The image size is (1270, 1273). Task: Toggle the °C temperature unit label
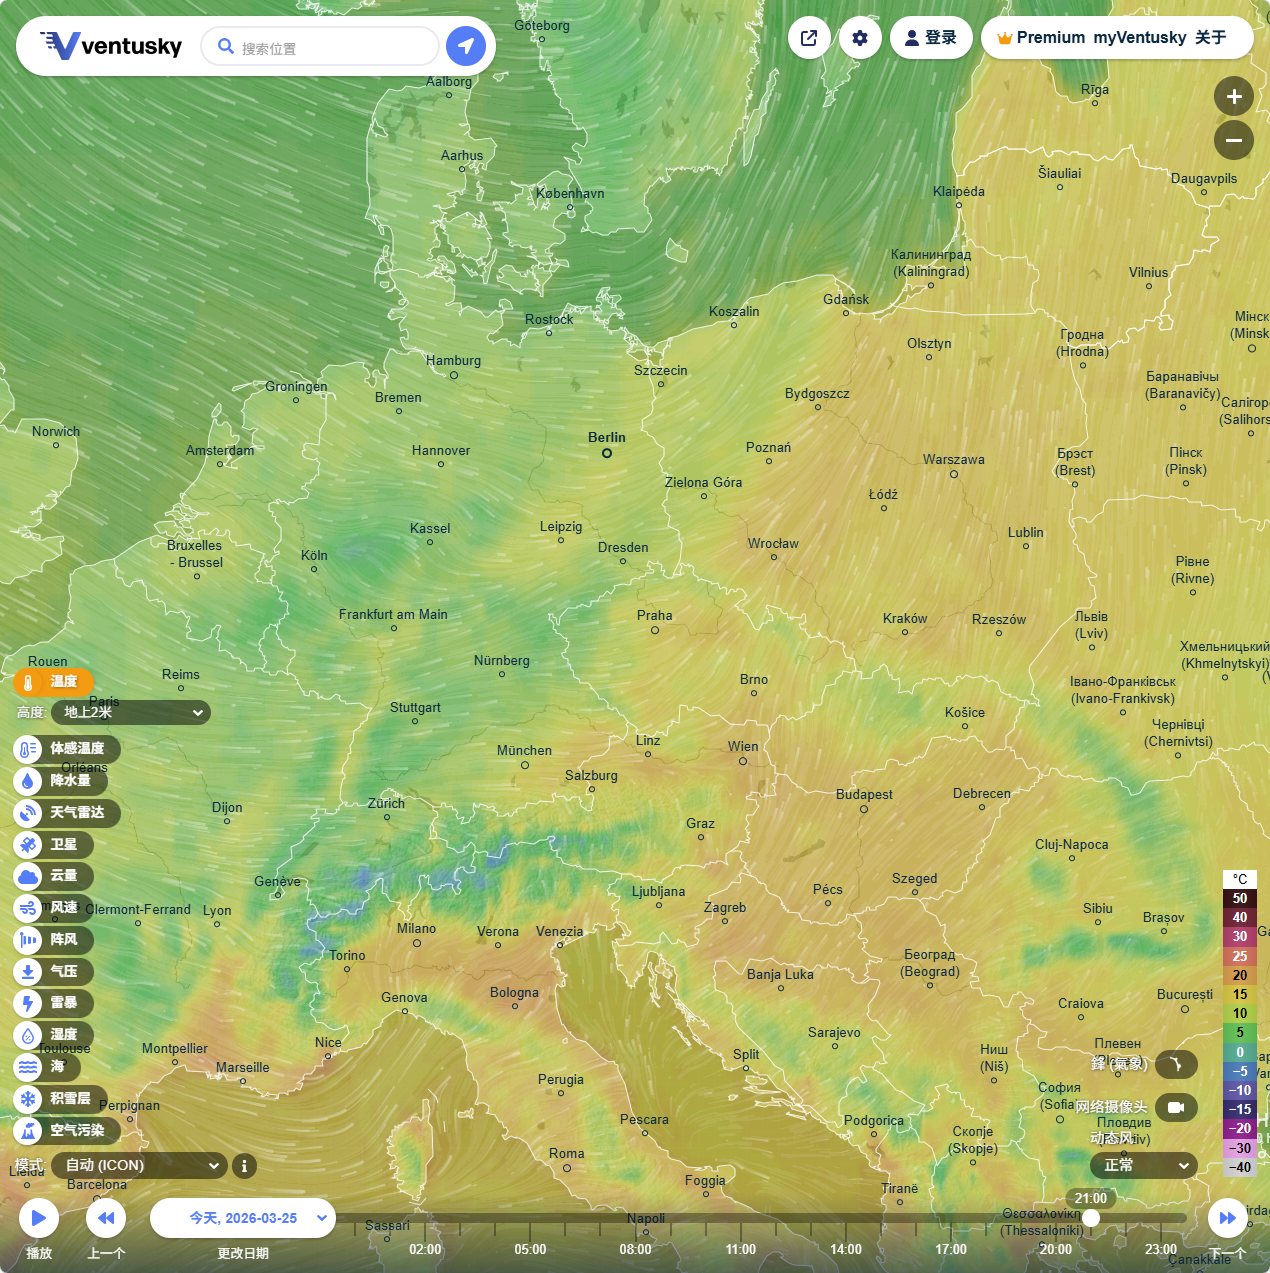coord(1240,879)
